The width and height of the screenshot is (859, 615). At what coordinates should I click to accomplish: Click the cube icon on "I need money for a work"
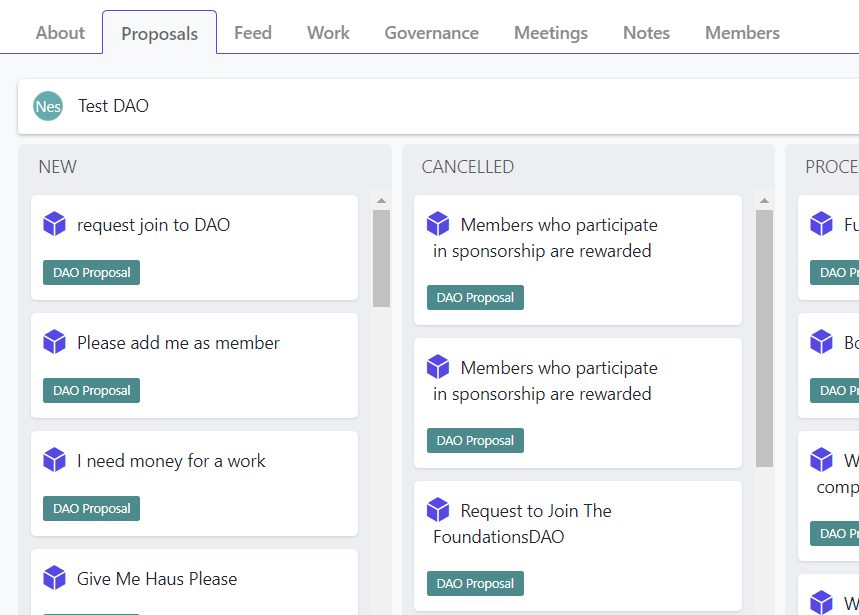coord(54,459)
